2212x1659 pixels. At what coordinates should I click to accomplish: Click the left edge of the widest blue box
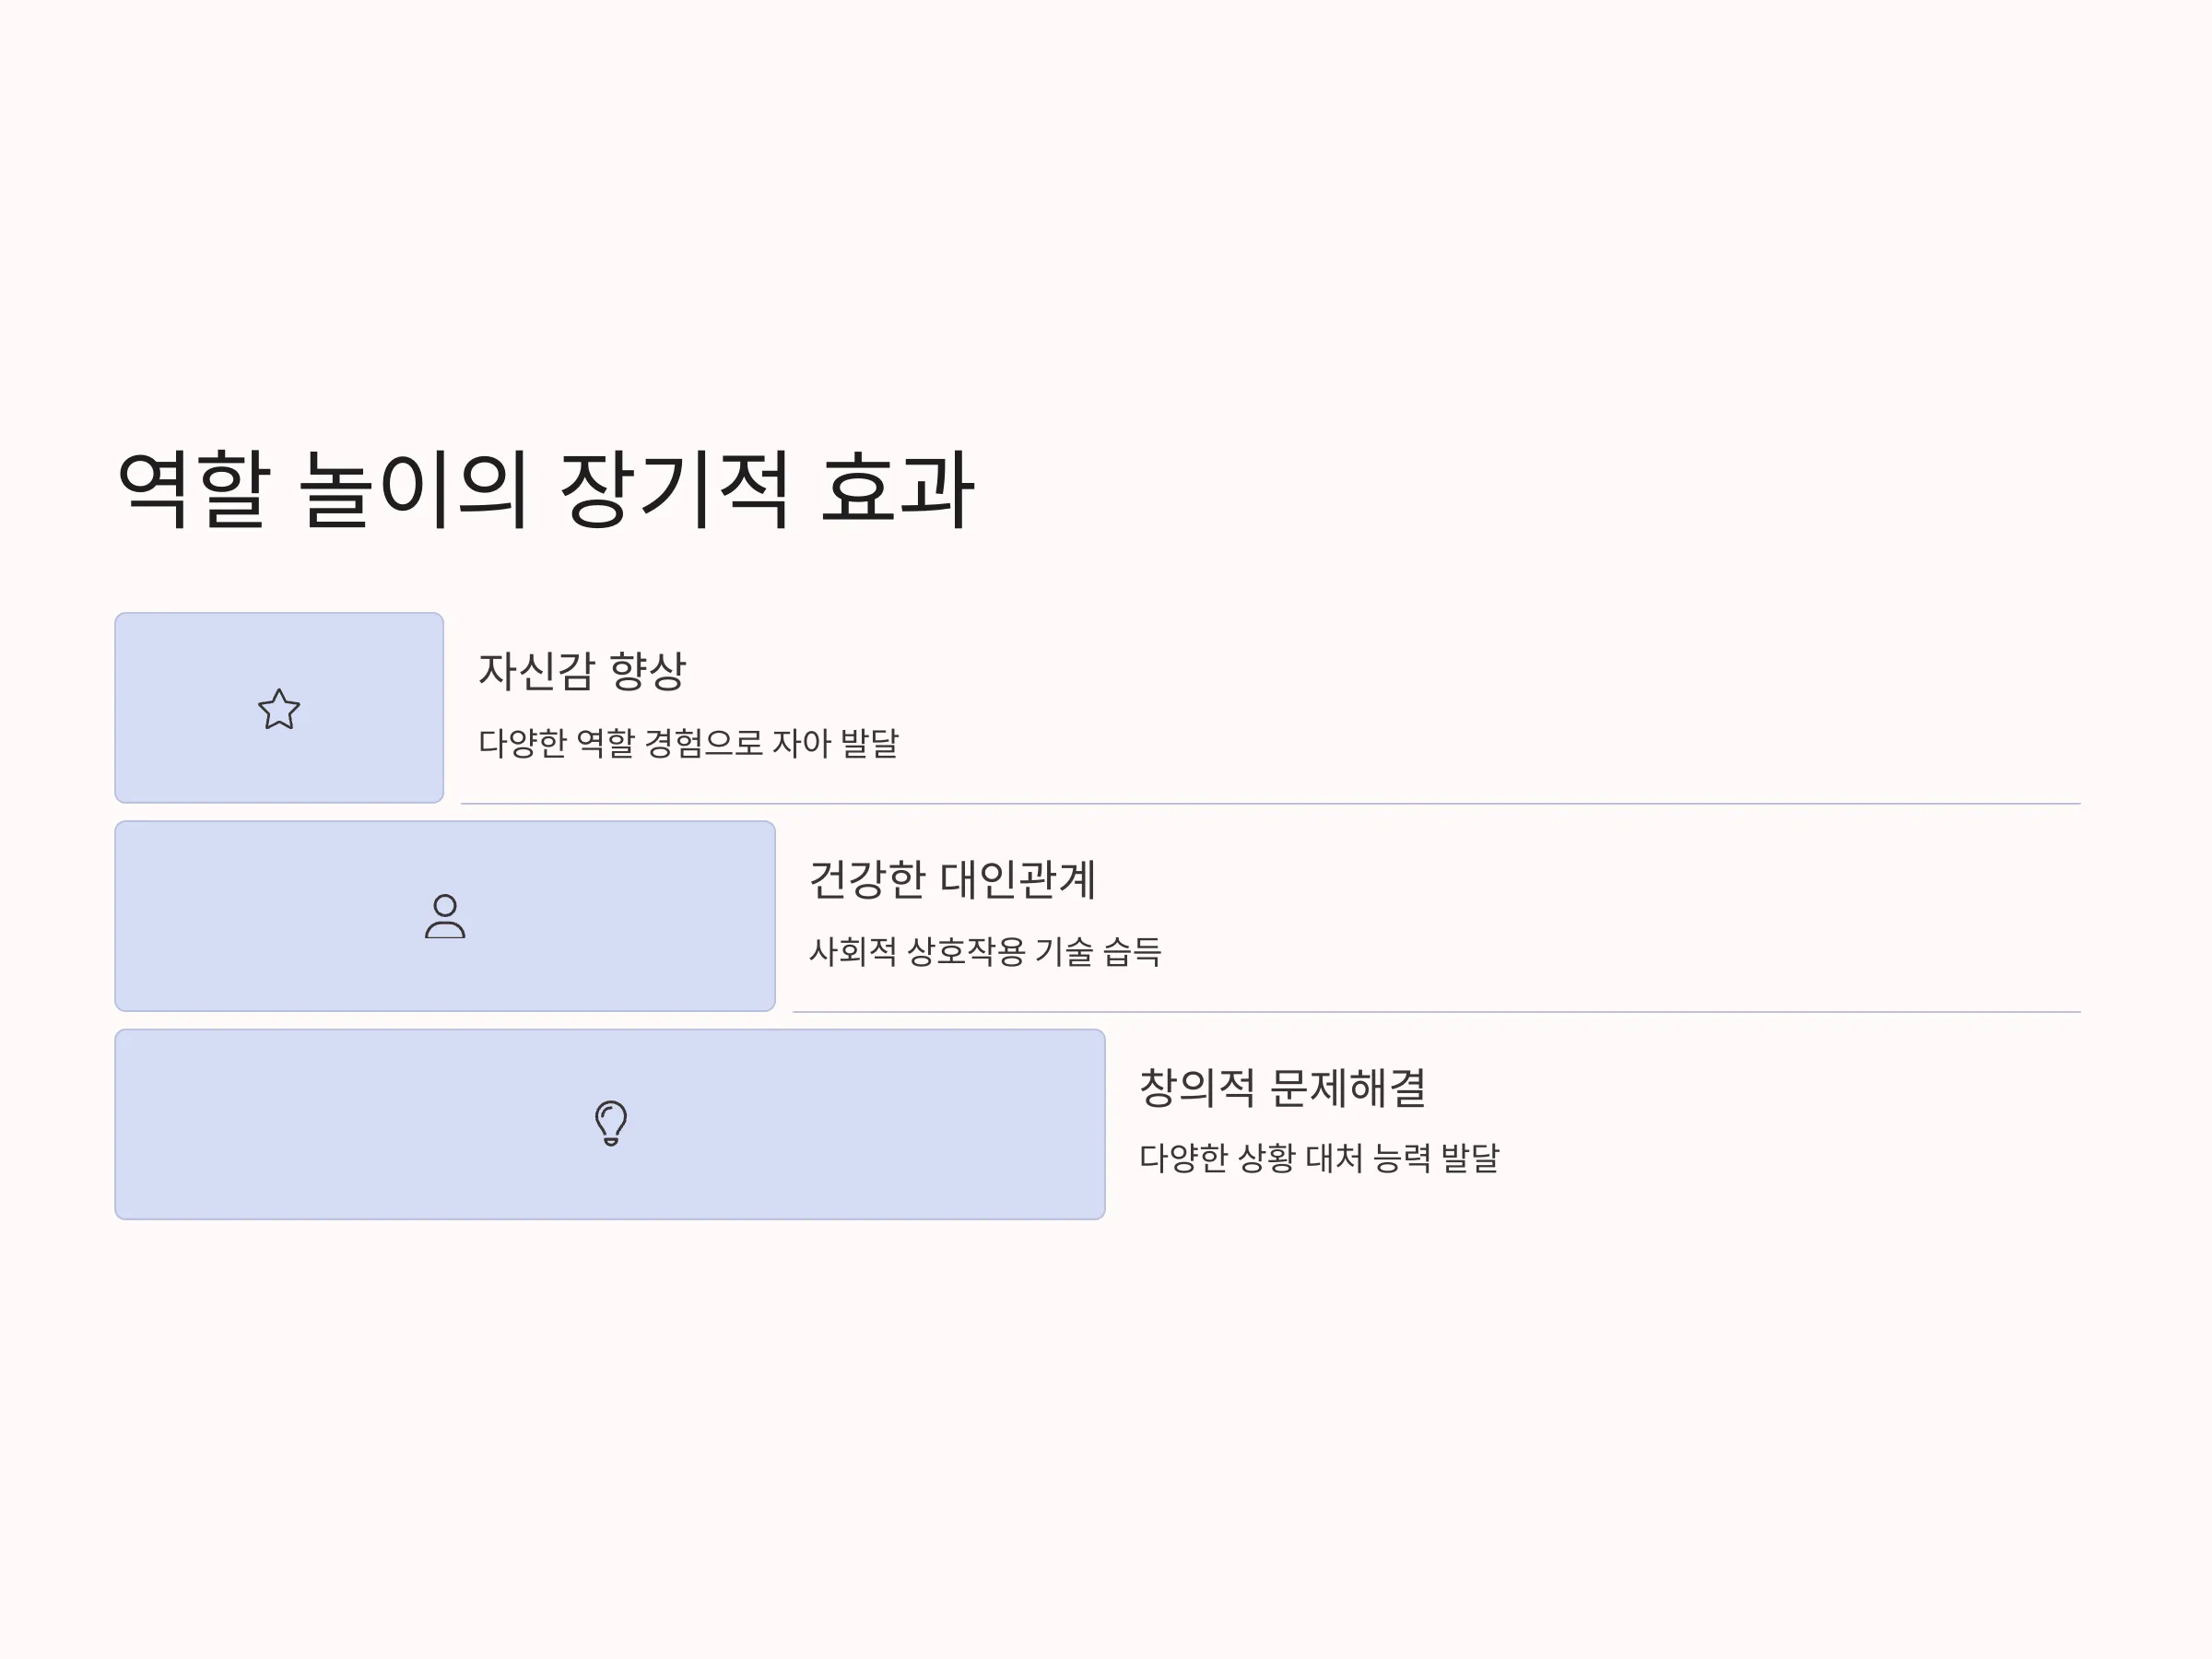116,1124
